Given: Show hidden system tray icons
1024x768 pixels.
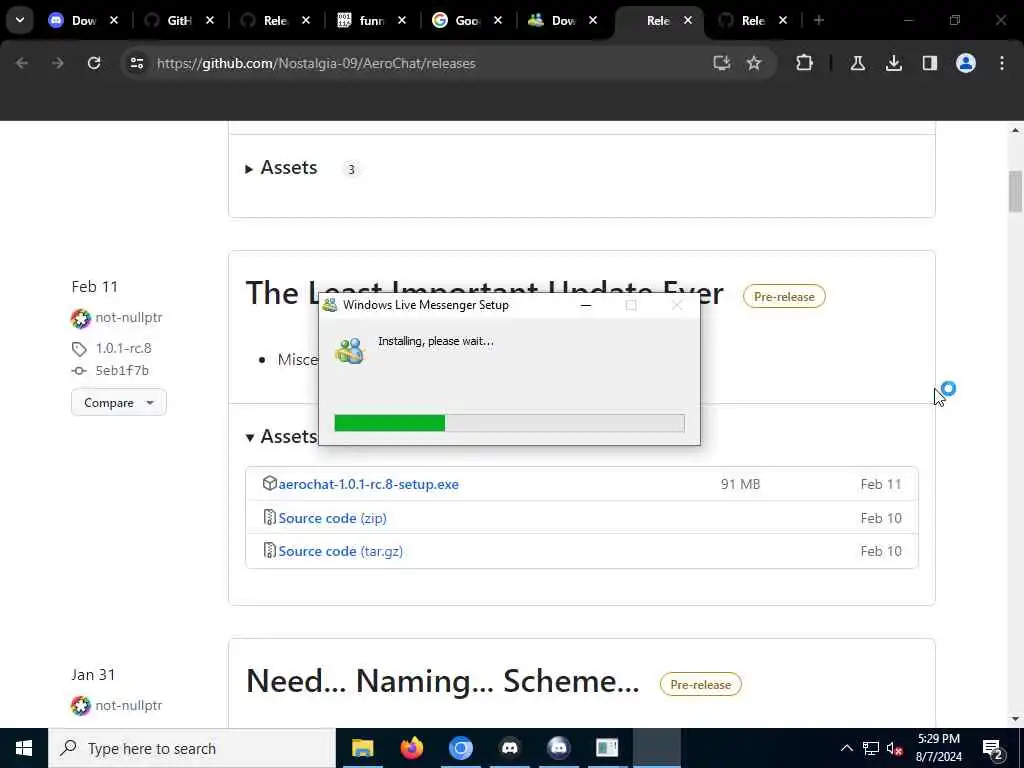Looking at the screenshot, I should coord(846,748).
